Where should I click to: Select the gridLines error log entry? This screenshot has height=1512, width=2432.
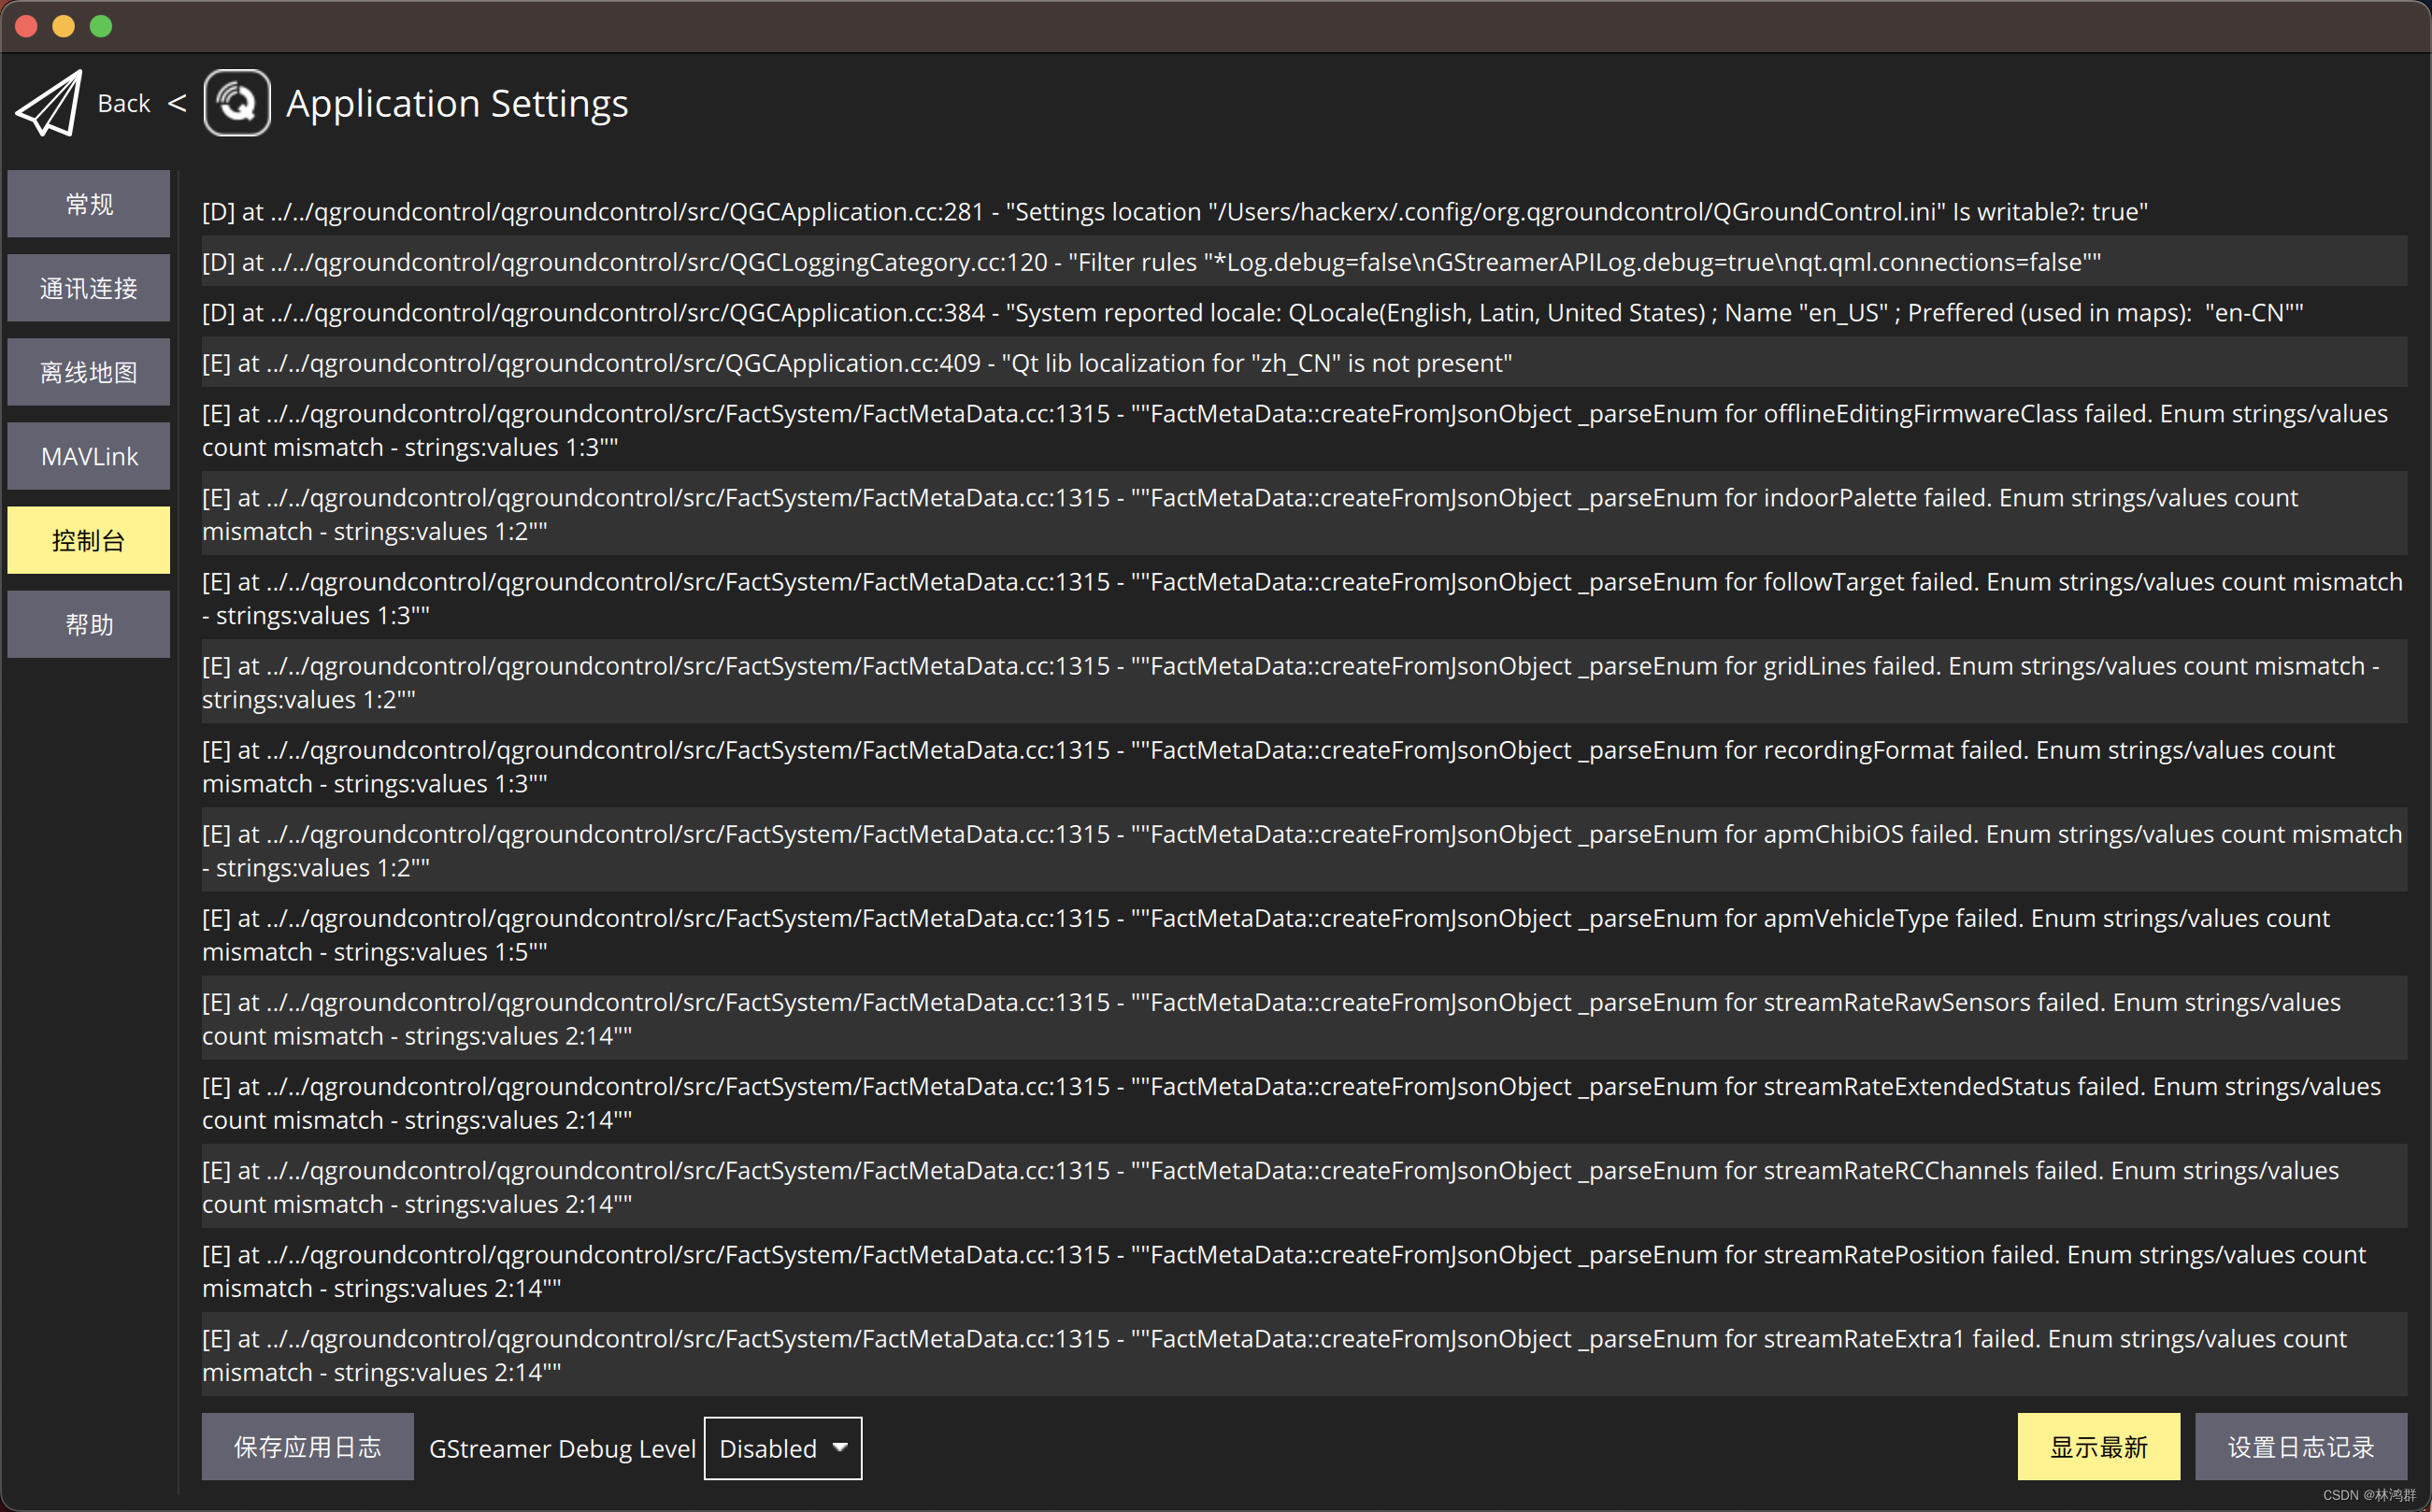click(1304, 682)
